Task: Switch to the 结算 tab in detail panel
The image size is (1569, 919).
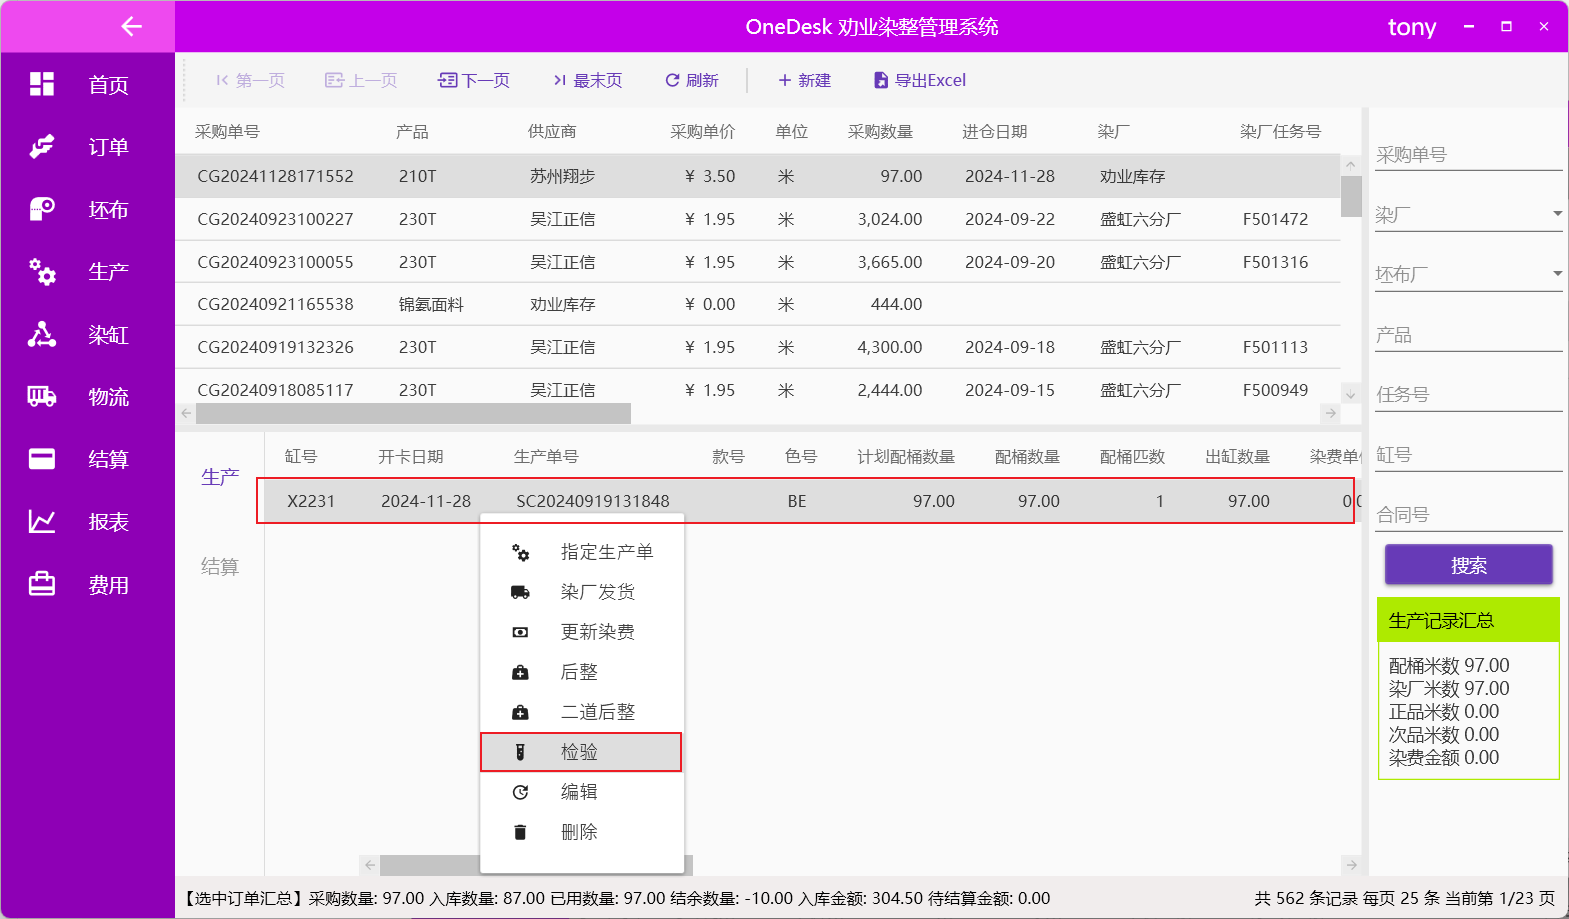Action: click(x=220, y=567)
